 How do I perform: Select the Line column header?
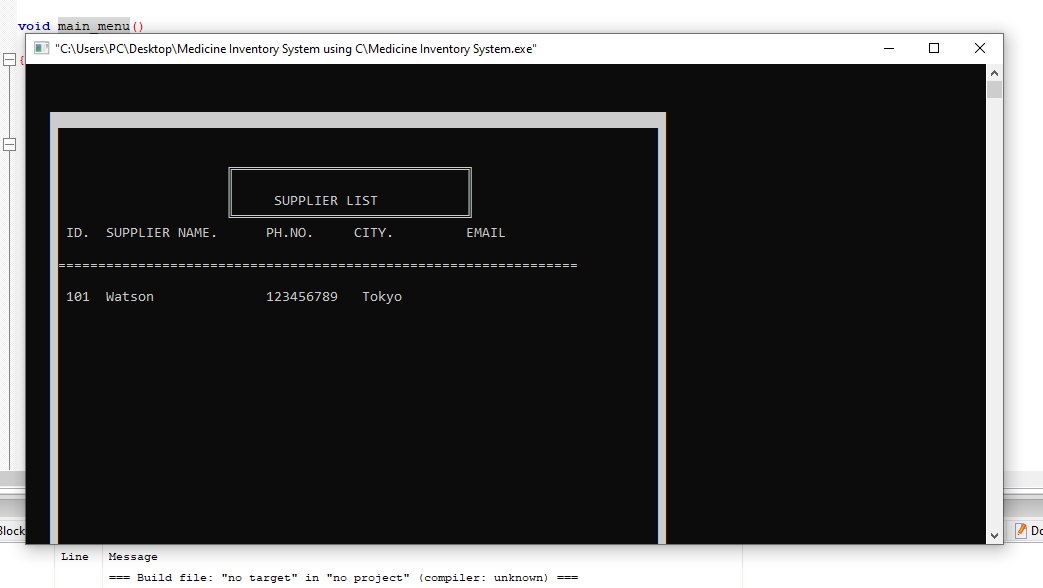tap(75, 557)
